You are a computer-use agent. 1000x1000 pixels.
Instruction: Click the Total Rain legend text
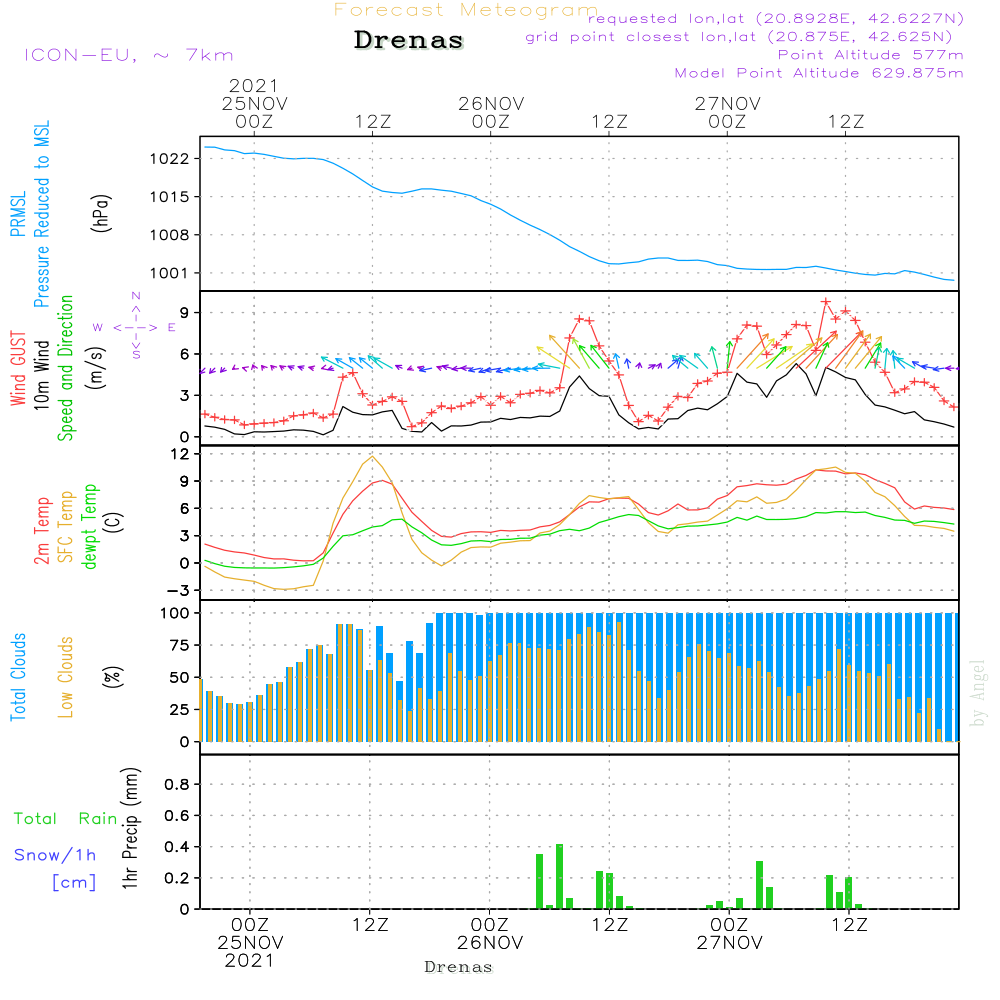(x=66, y=818)
